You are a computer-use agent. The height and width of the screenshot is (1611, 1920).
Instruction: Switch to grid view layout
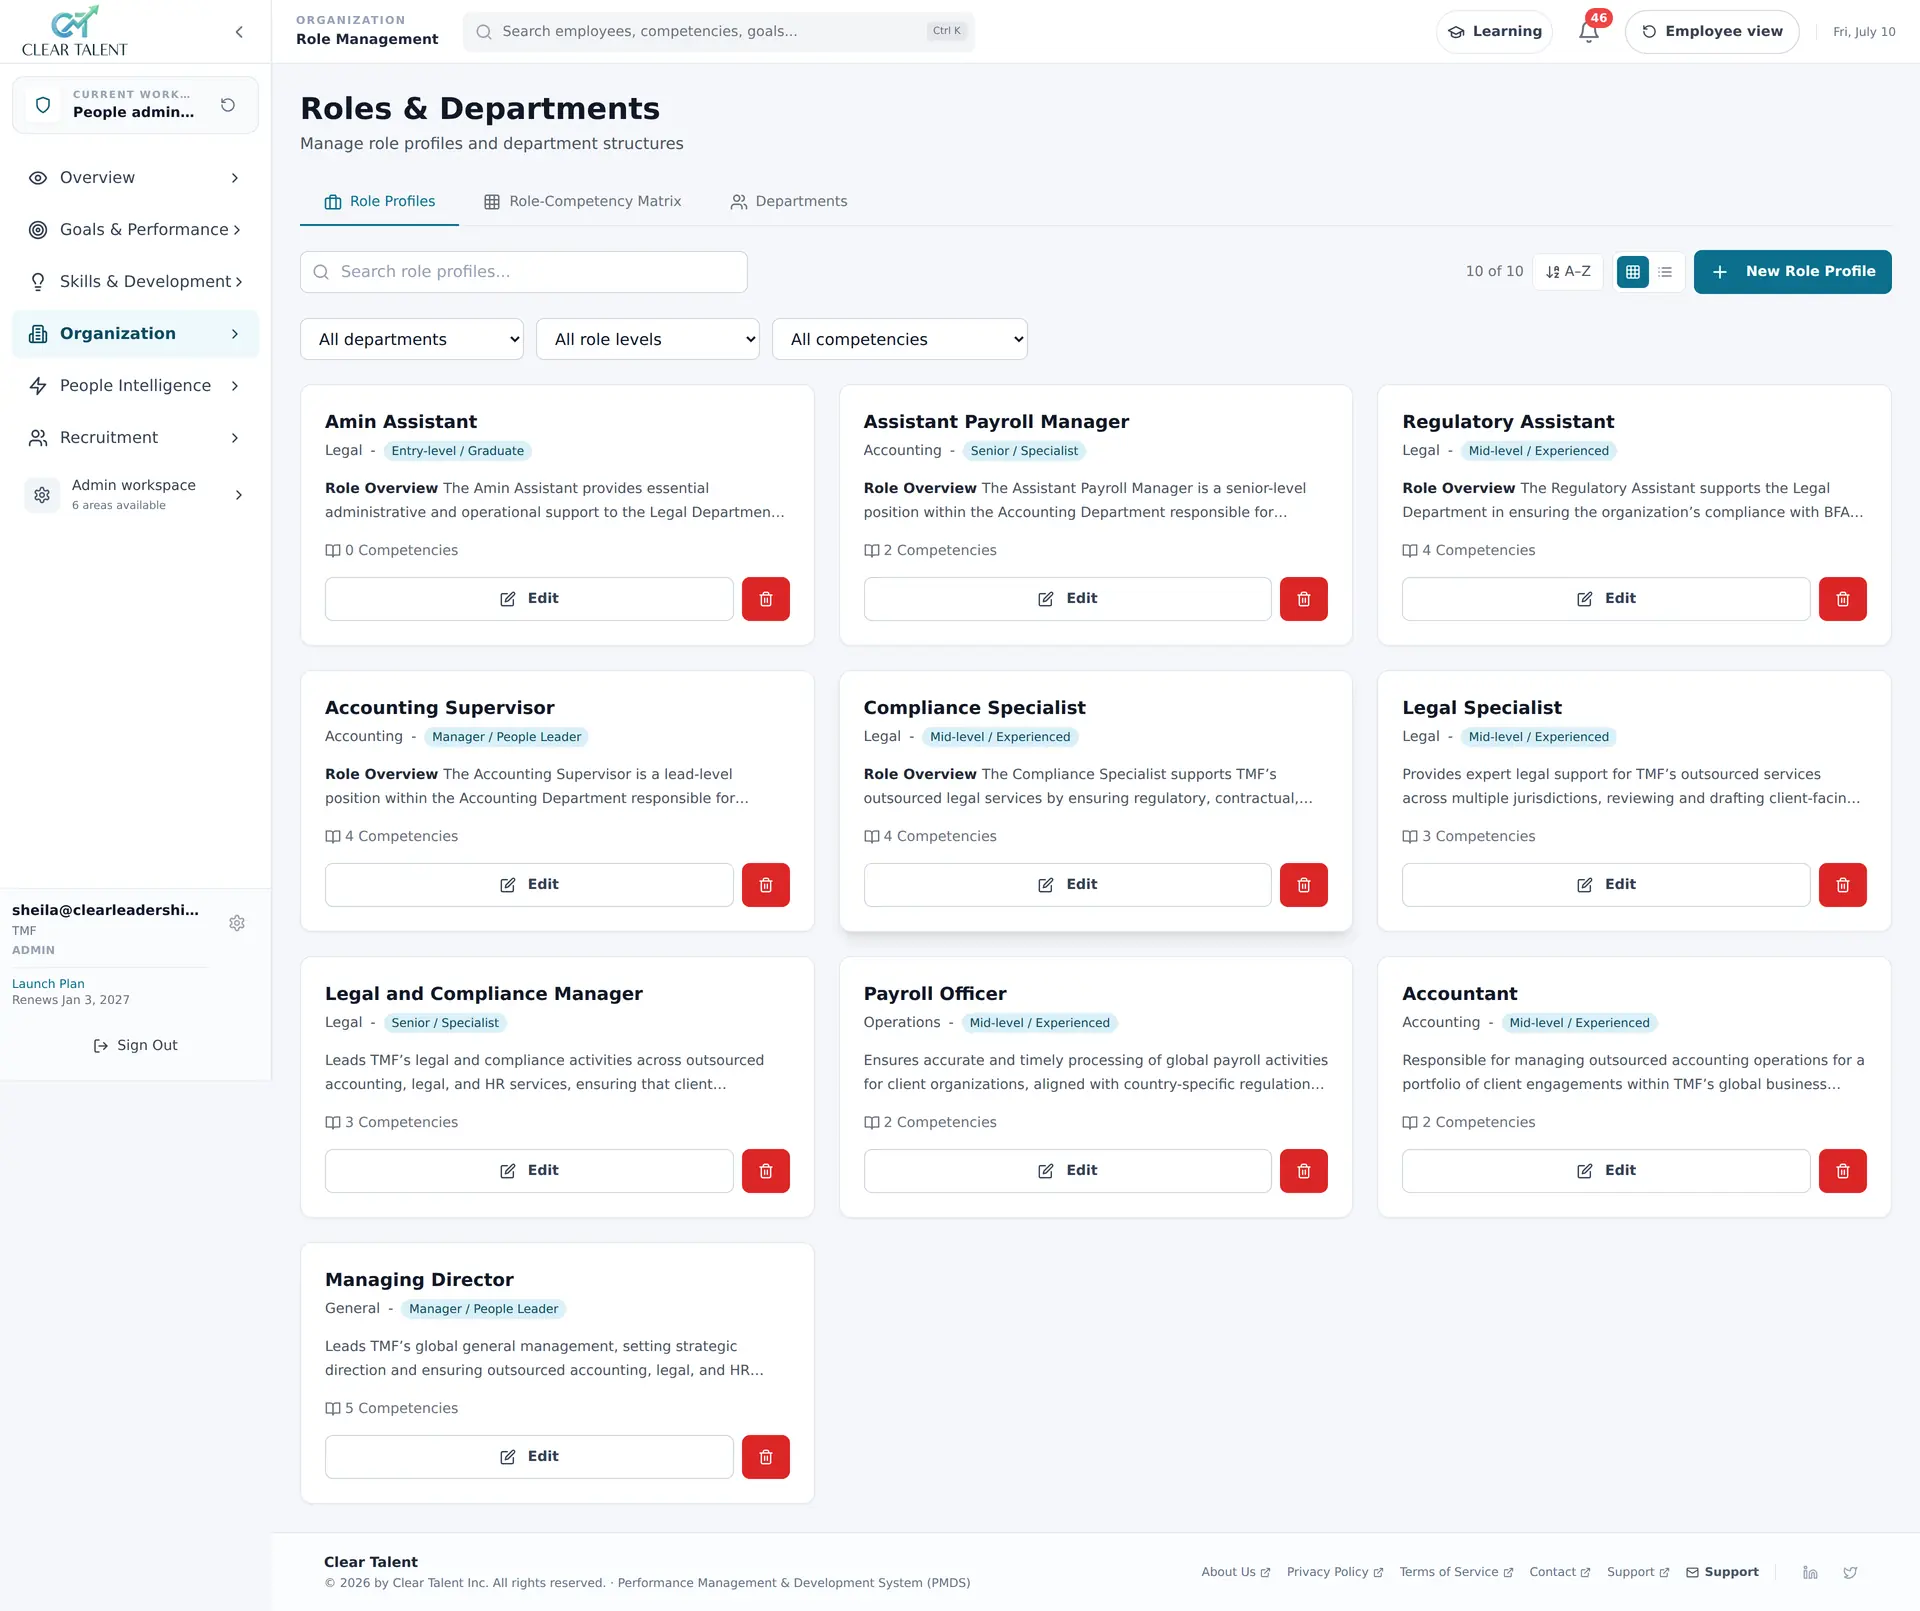click(x=1633, y=272)
